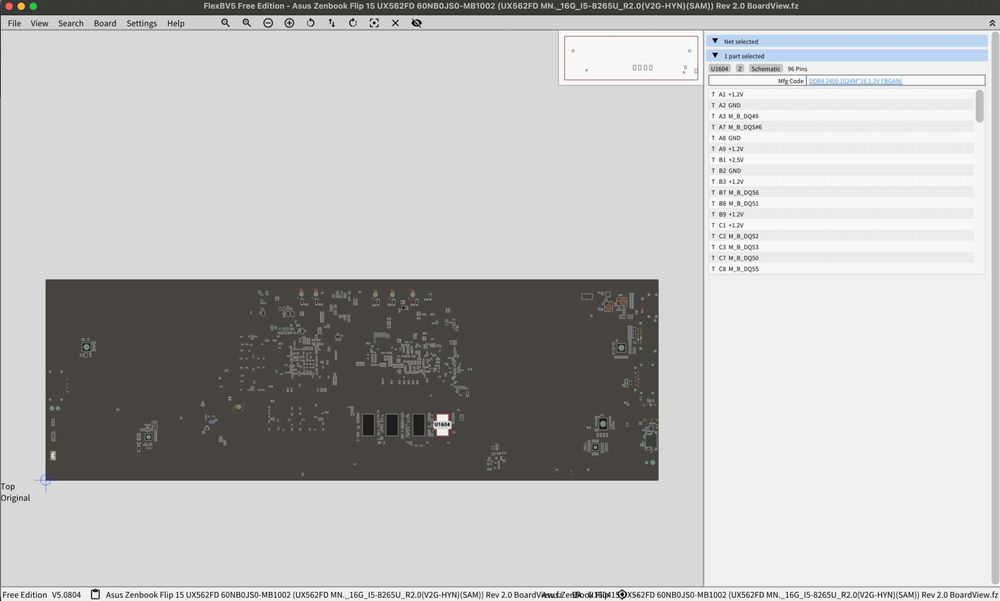Open the Search menu

71,23
